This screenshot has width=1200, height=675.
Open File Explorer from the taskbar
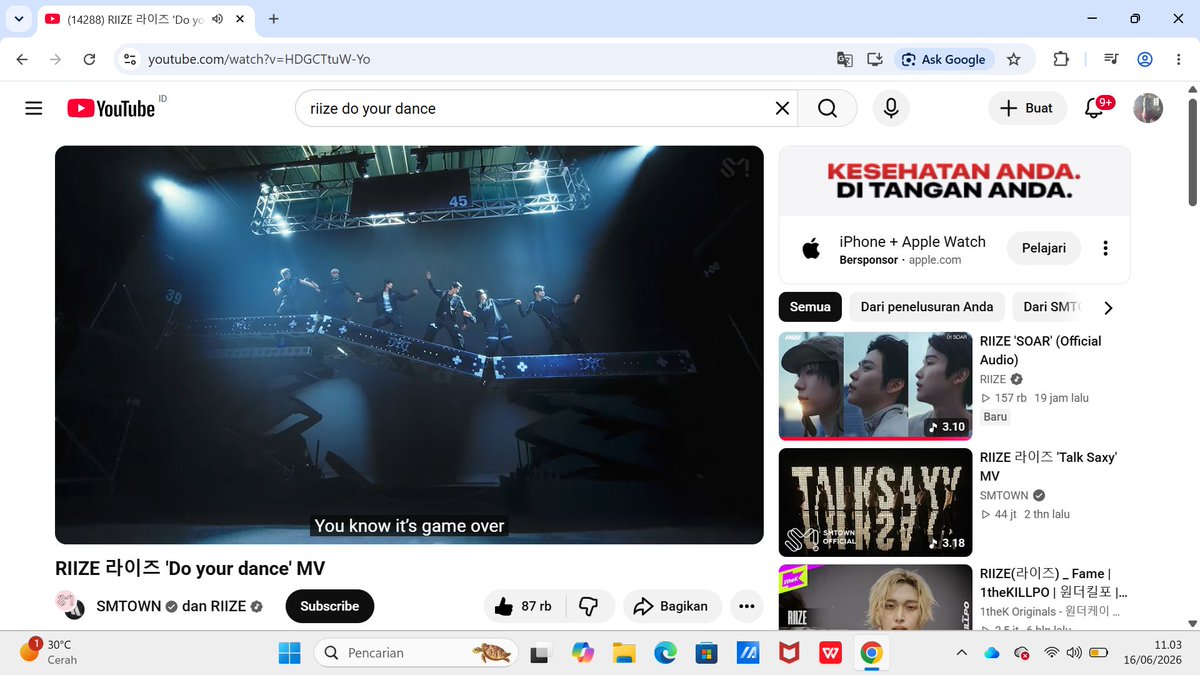pos(624,653)
